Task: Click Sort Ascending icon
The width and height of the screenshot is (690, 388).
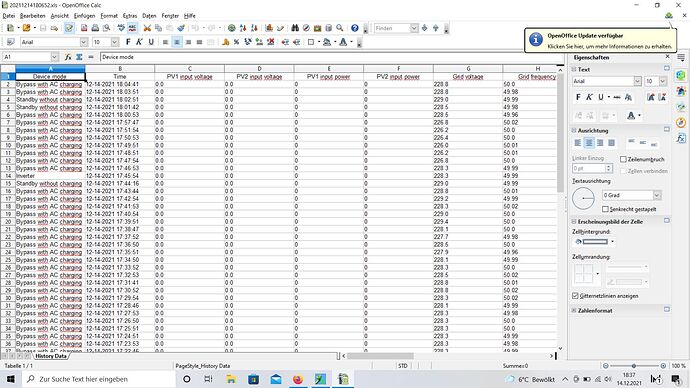Action: tap(243, 28)
